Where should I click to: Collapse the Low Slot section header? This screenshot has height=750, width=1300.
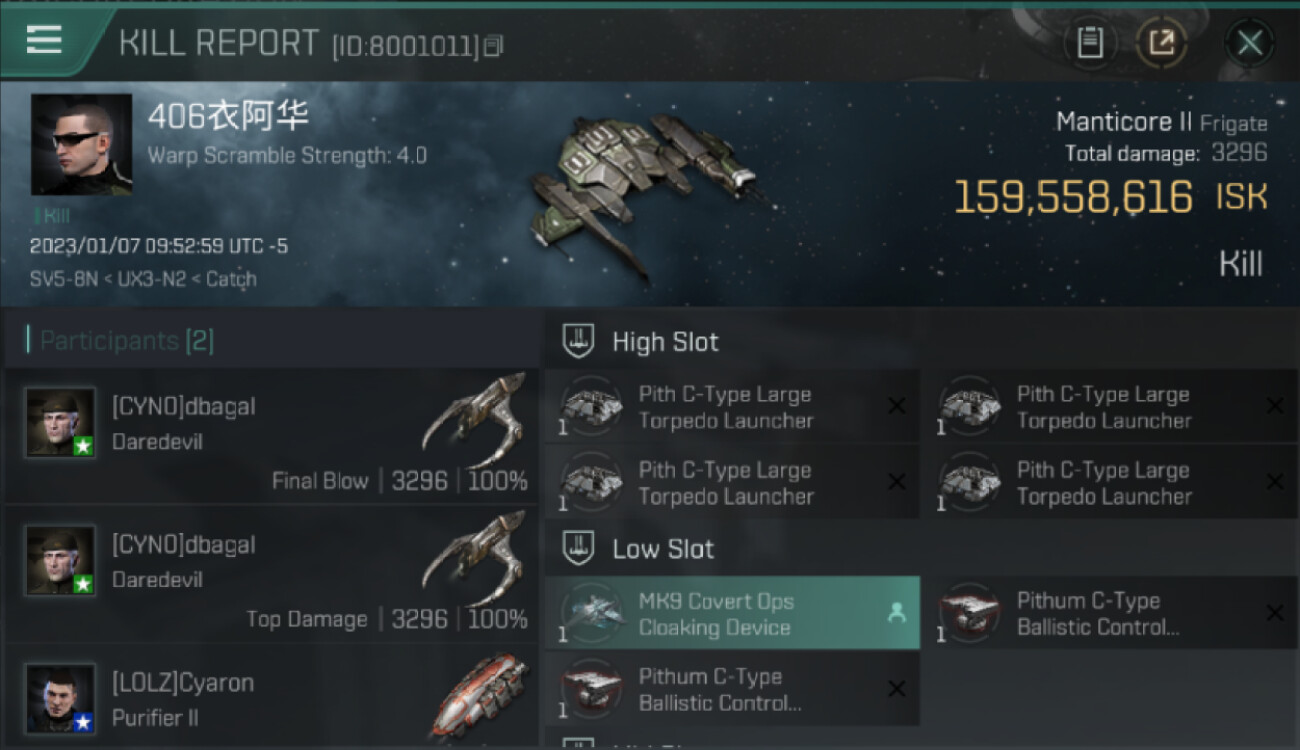pyautogui.click(x=921, y=549)
